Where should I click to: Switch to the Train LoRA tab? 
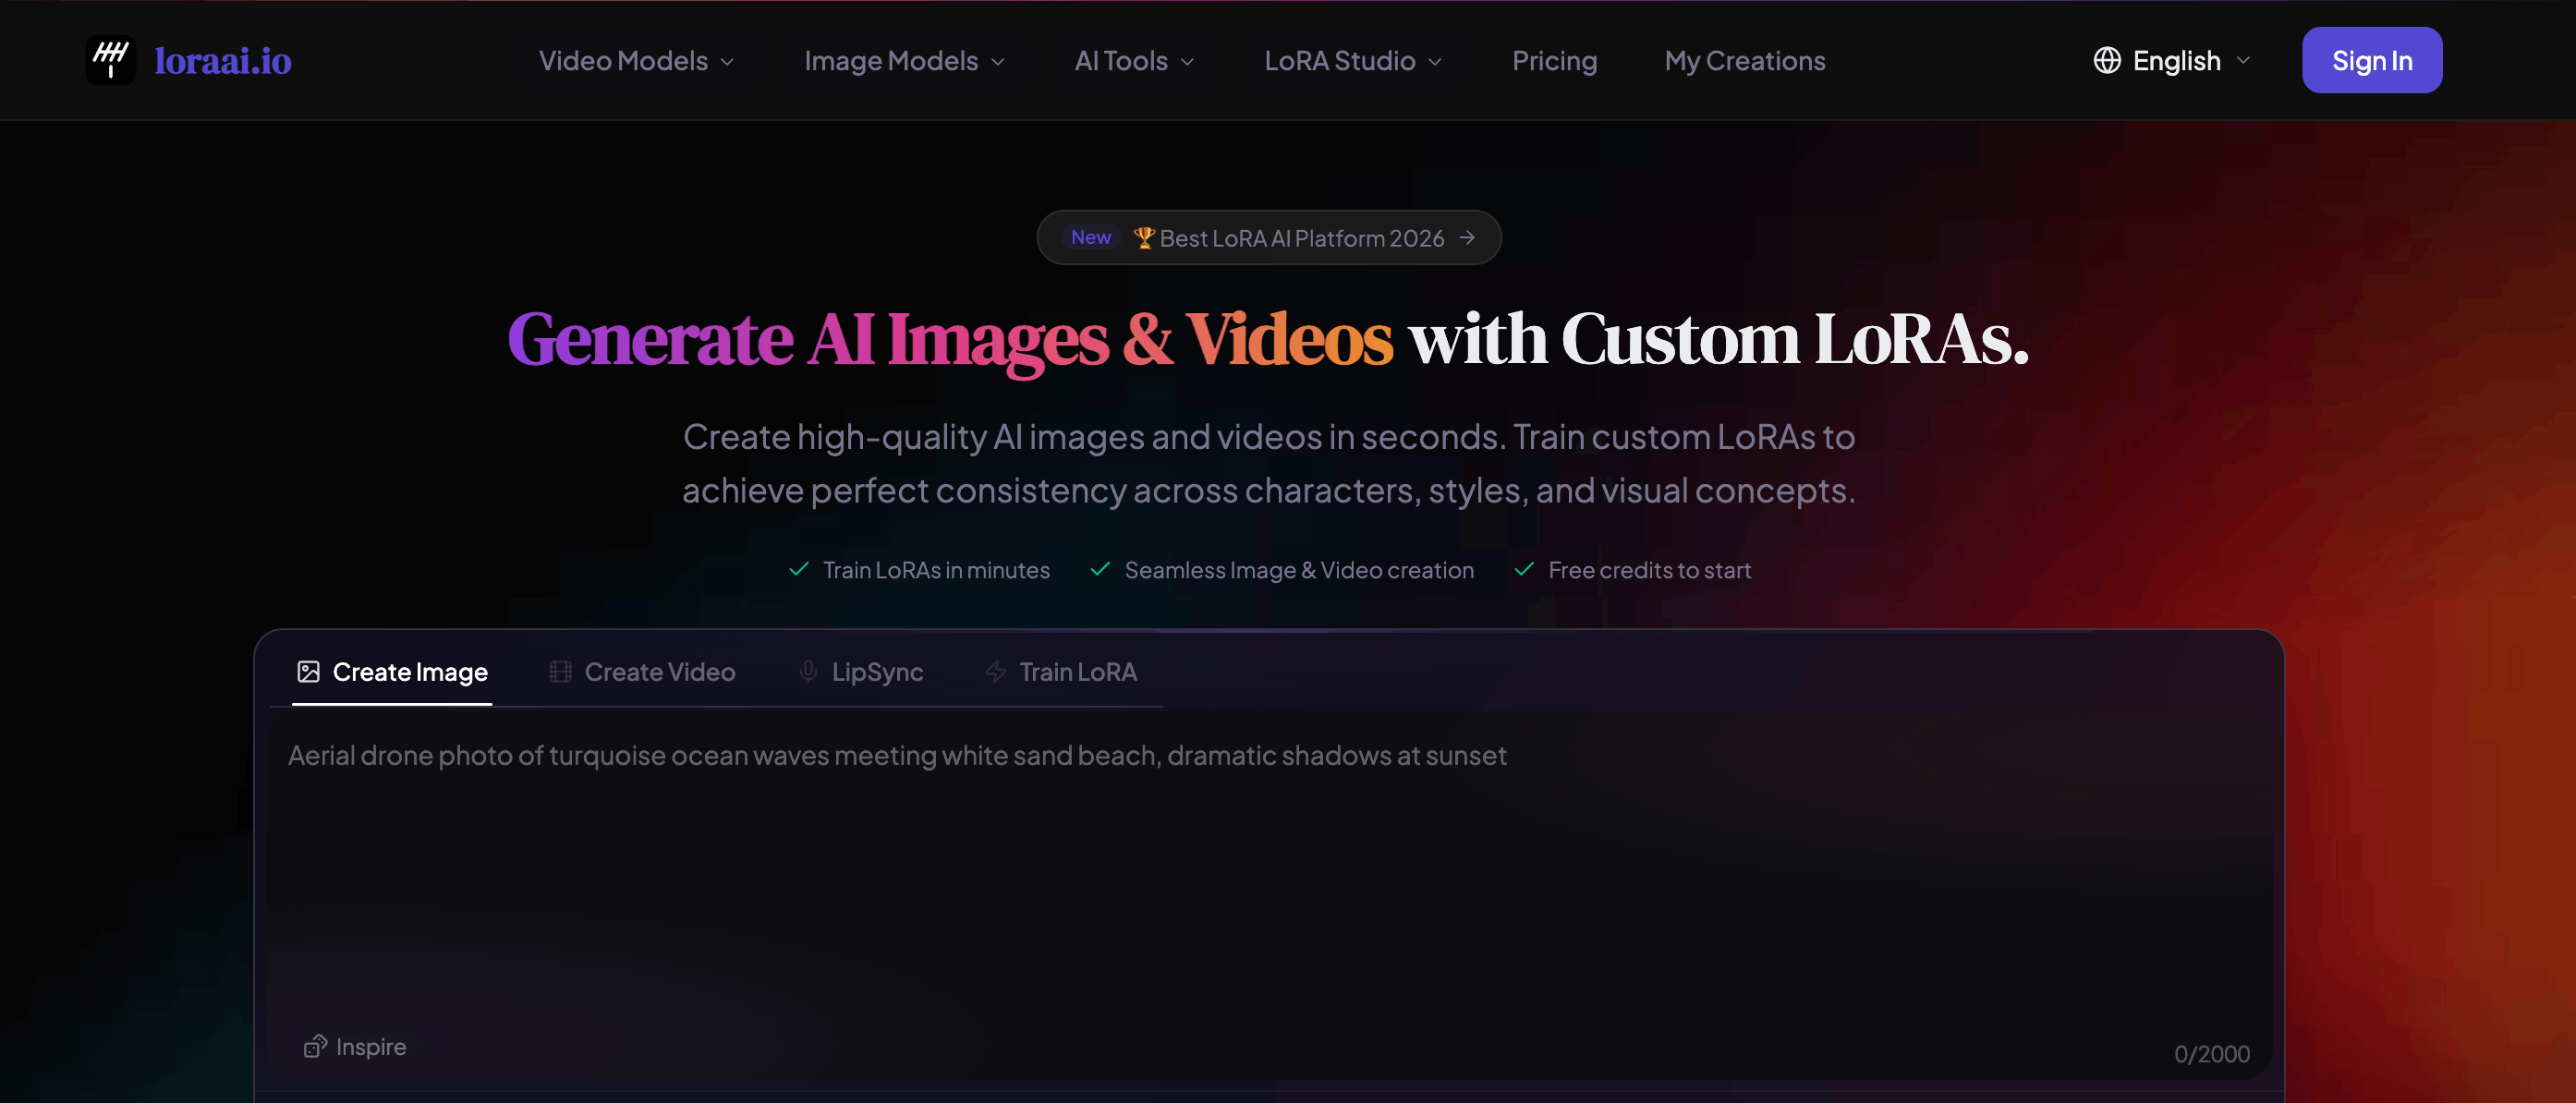pos(1060,672)
